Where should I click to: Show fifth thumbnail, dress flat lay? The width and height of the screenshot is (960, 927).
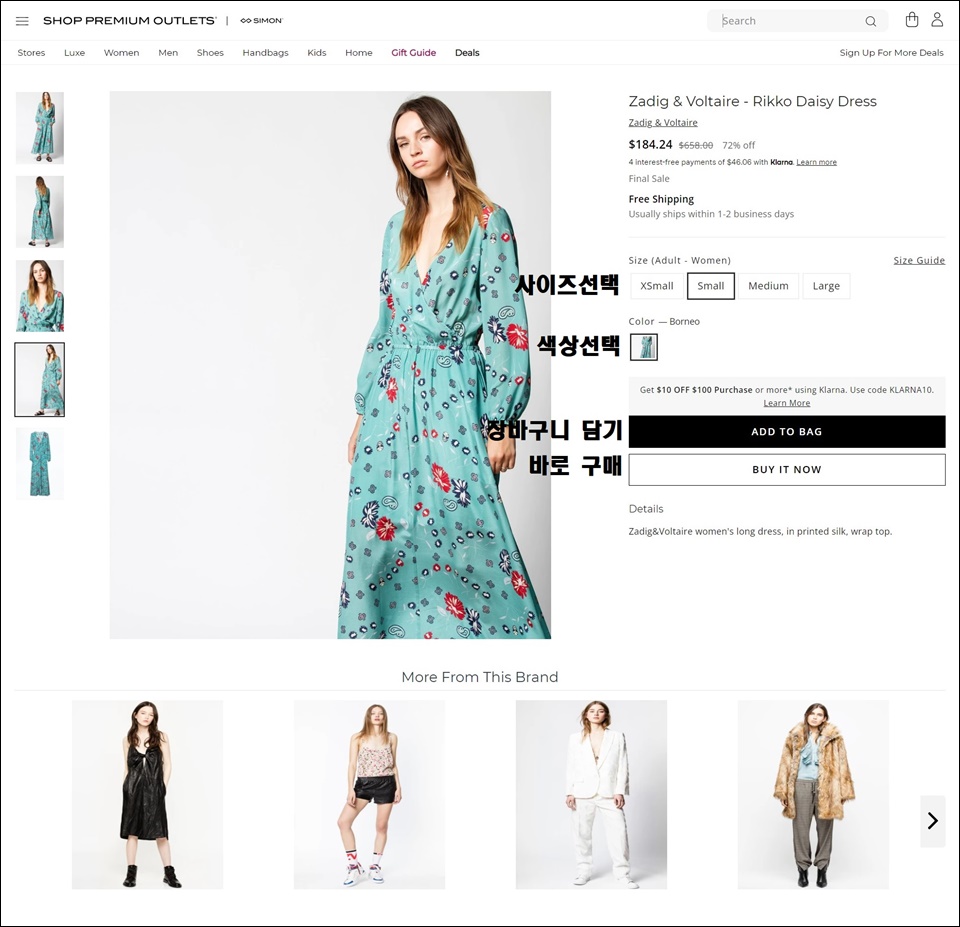coord(40,464)
